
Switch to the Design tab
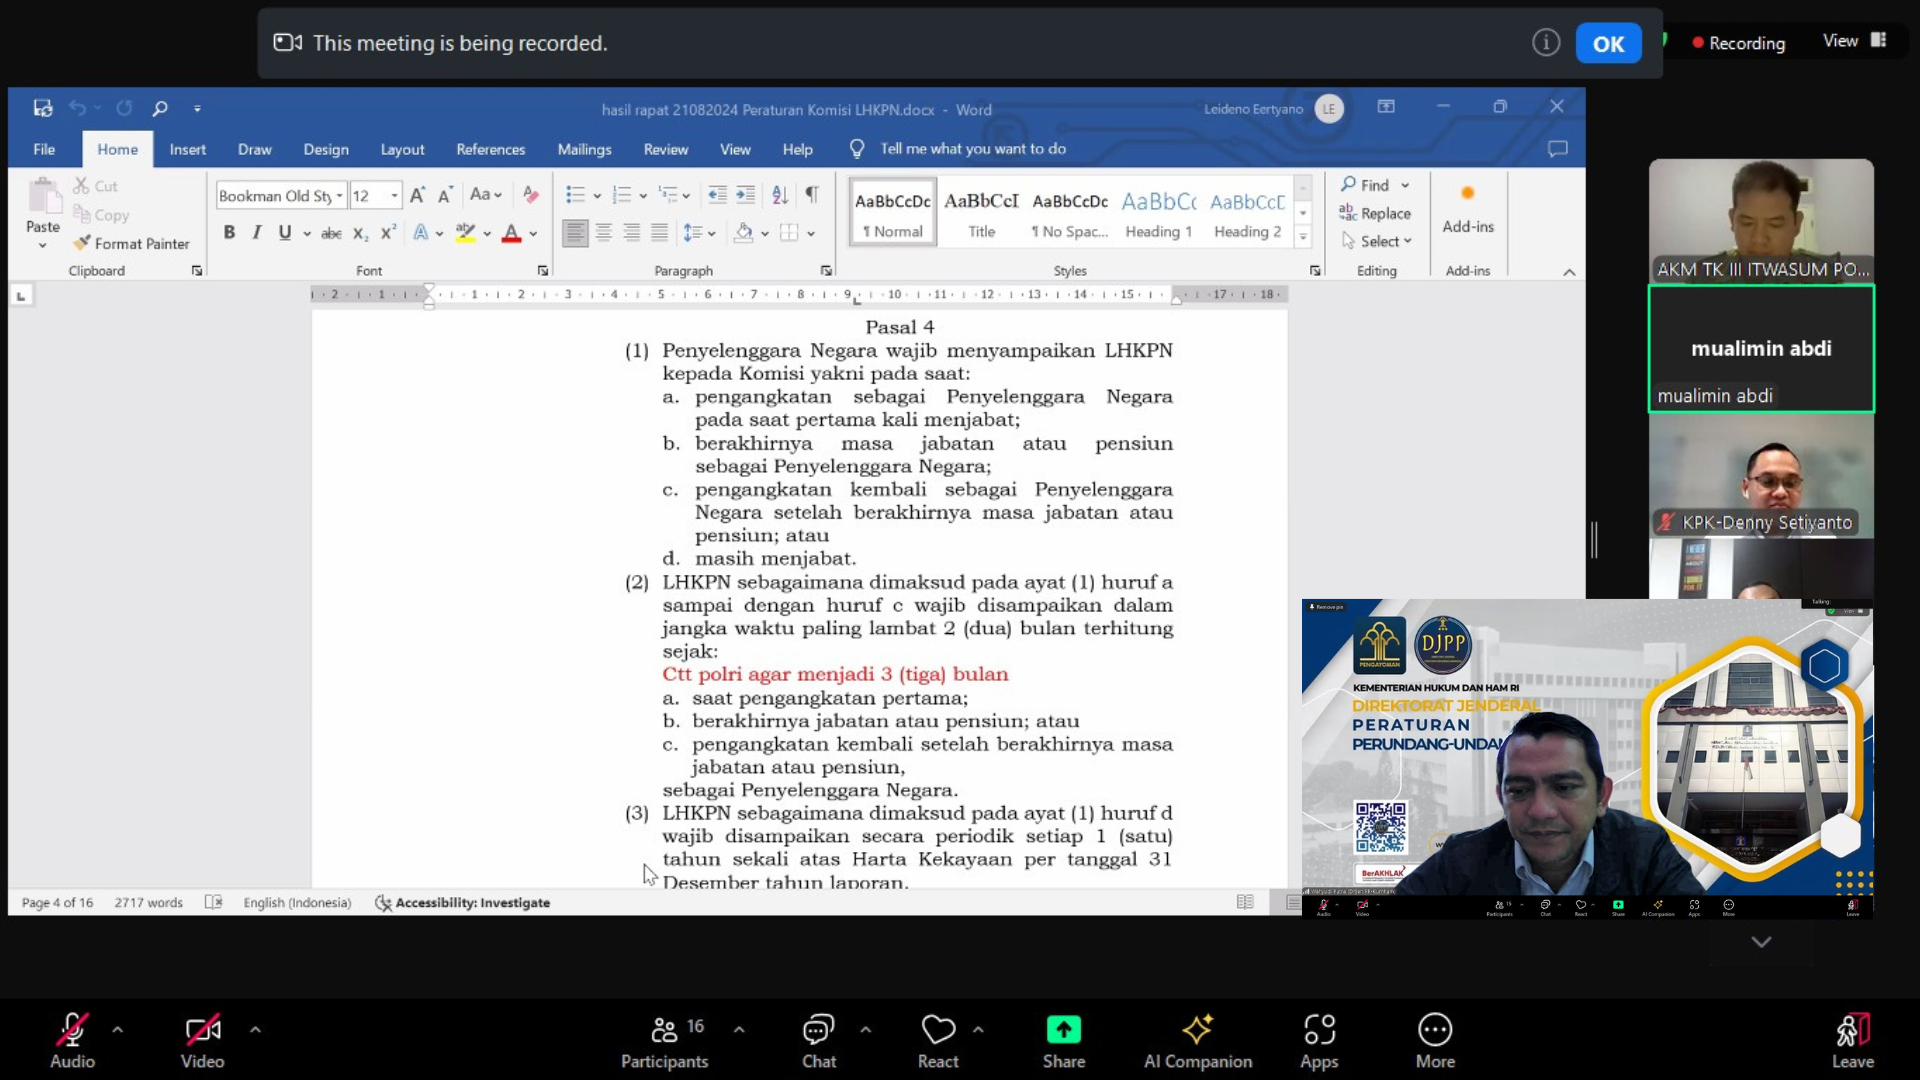coord(326,149)
